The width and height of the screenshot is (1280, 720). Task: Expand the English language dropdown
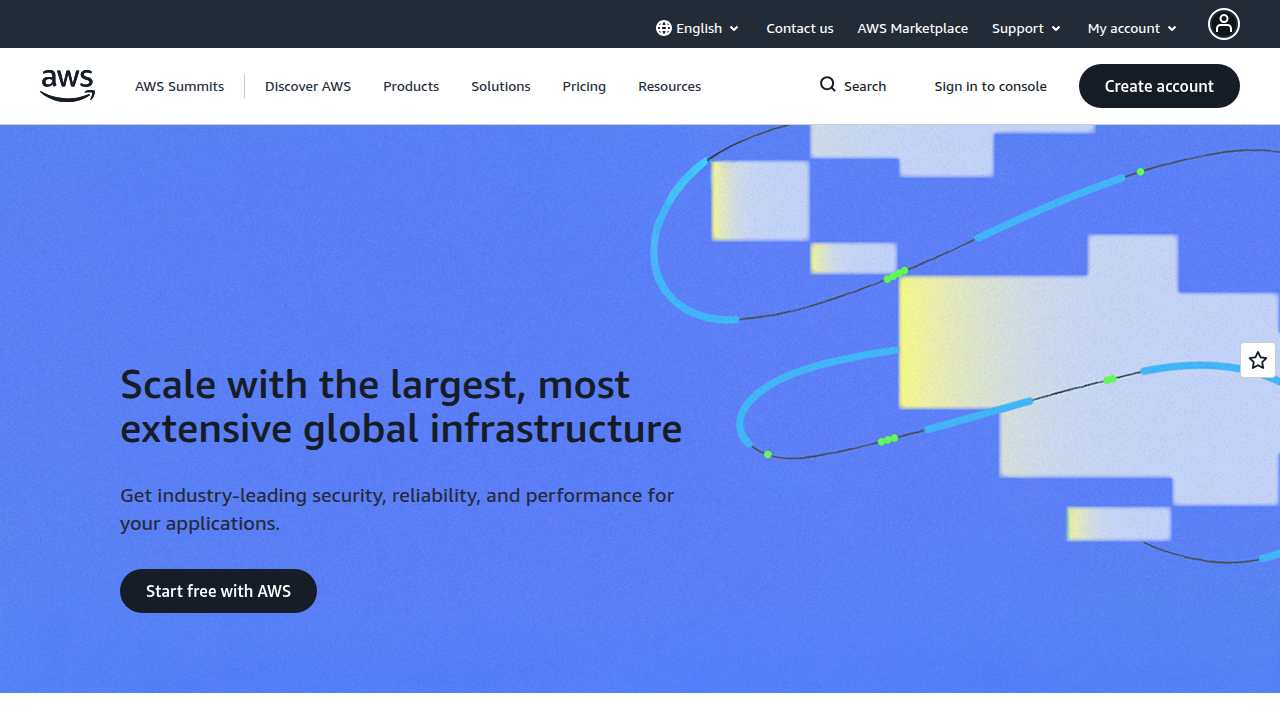pyautogui.click(x=698, y=28)
